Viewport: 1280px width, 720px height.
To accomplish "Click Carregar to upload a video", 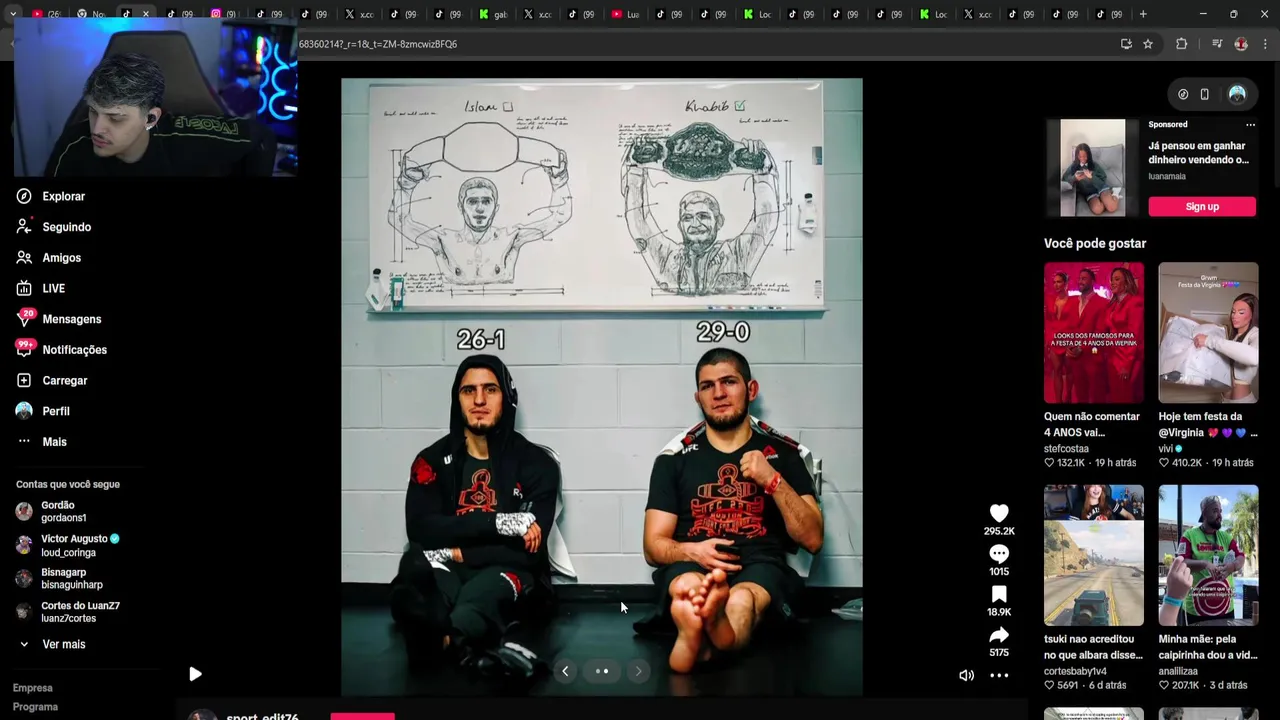I will (52, 380).
